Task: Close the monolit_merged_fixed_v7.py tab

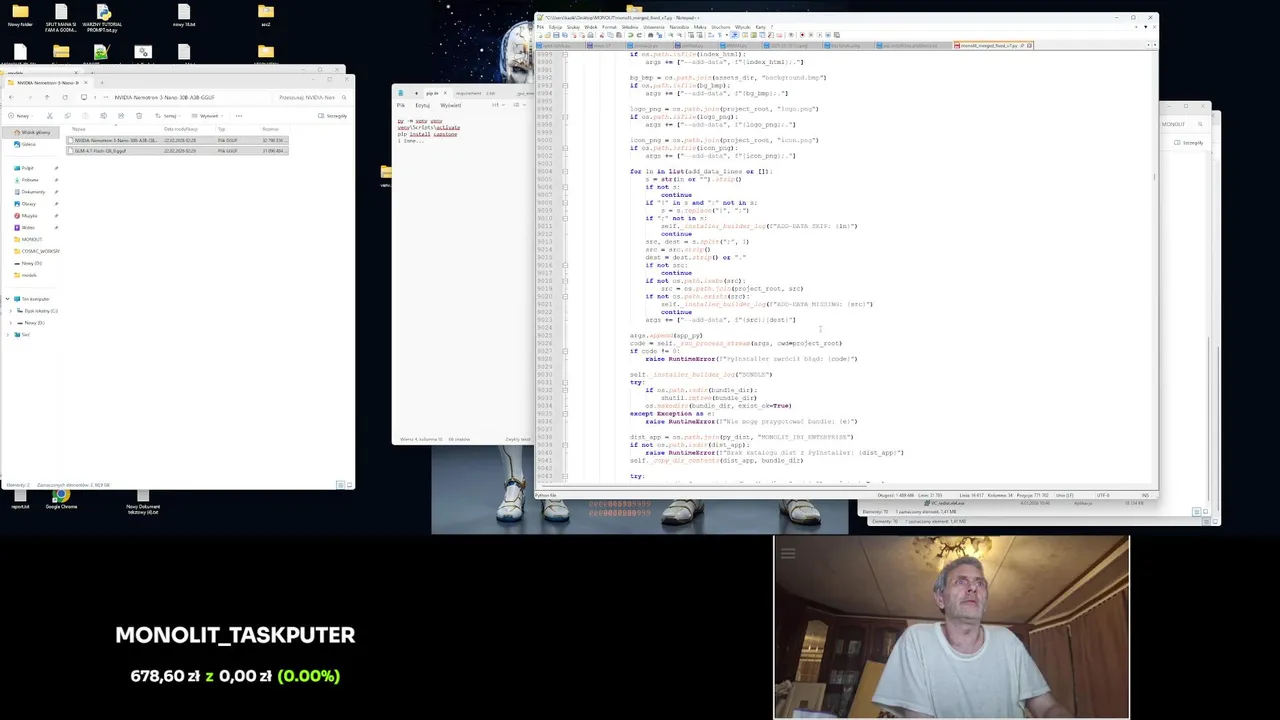Action: (1029, 45)
